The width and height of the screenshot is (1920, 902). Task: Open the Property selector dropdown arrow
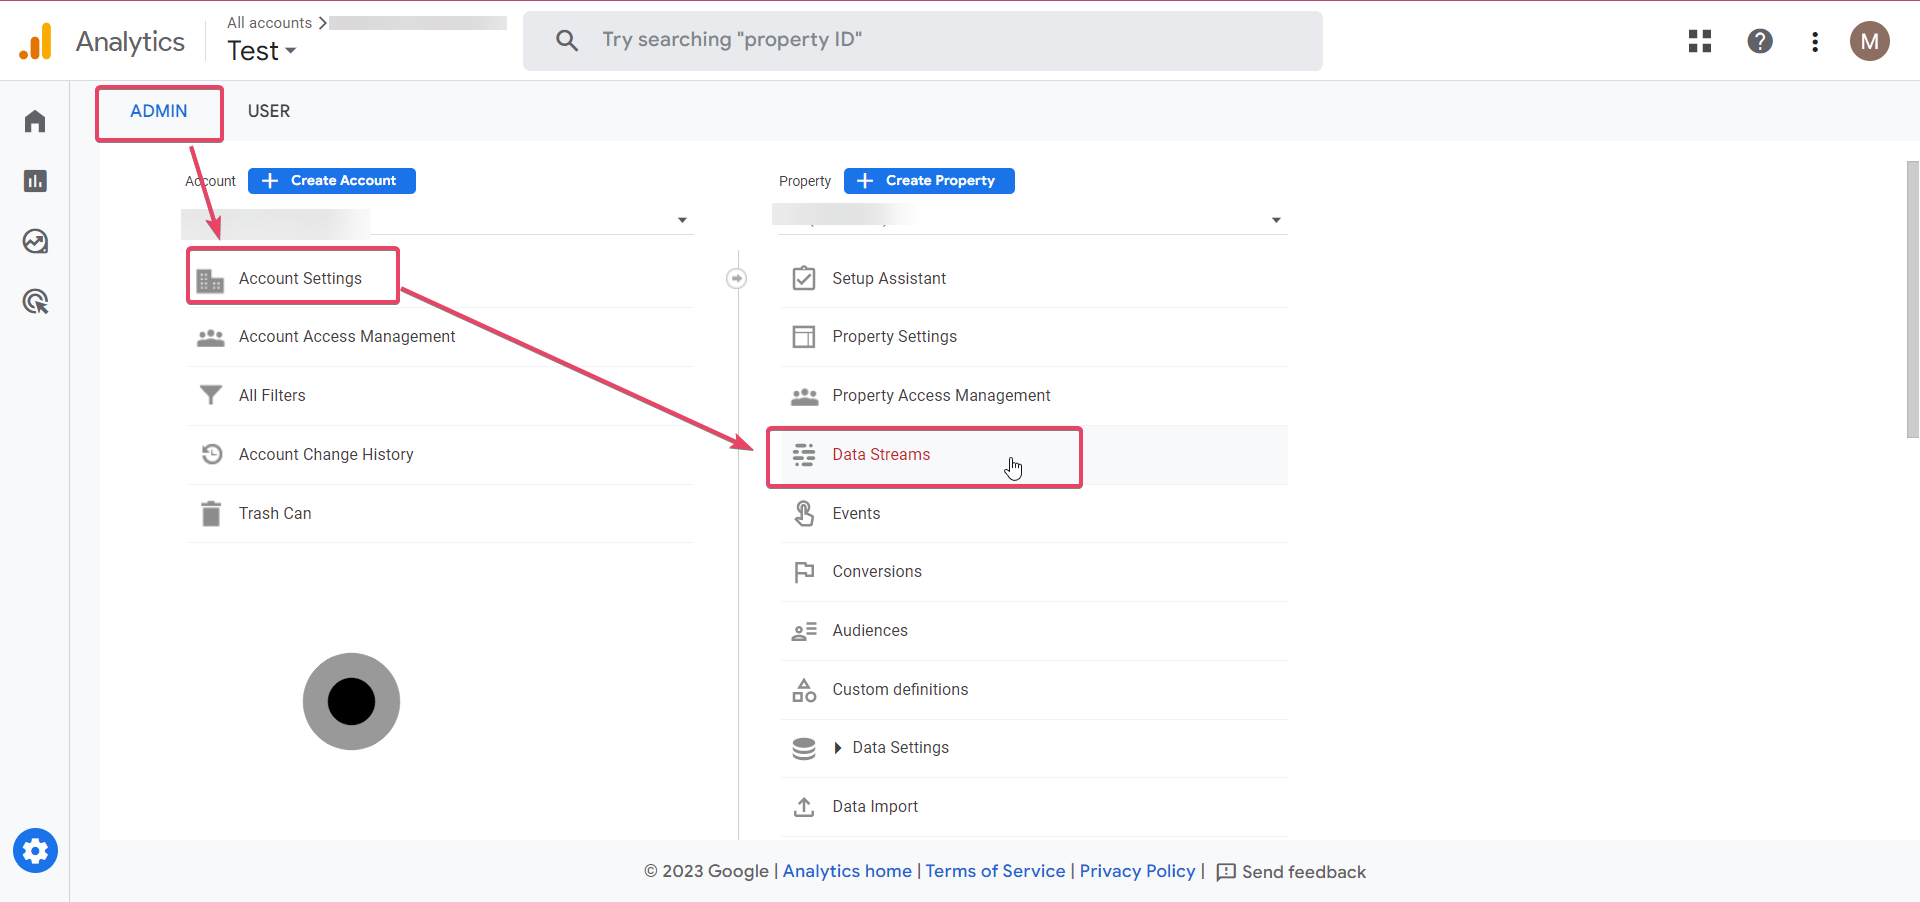1276,220
